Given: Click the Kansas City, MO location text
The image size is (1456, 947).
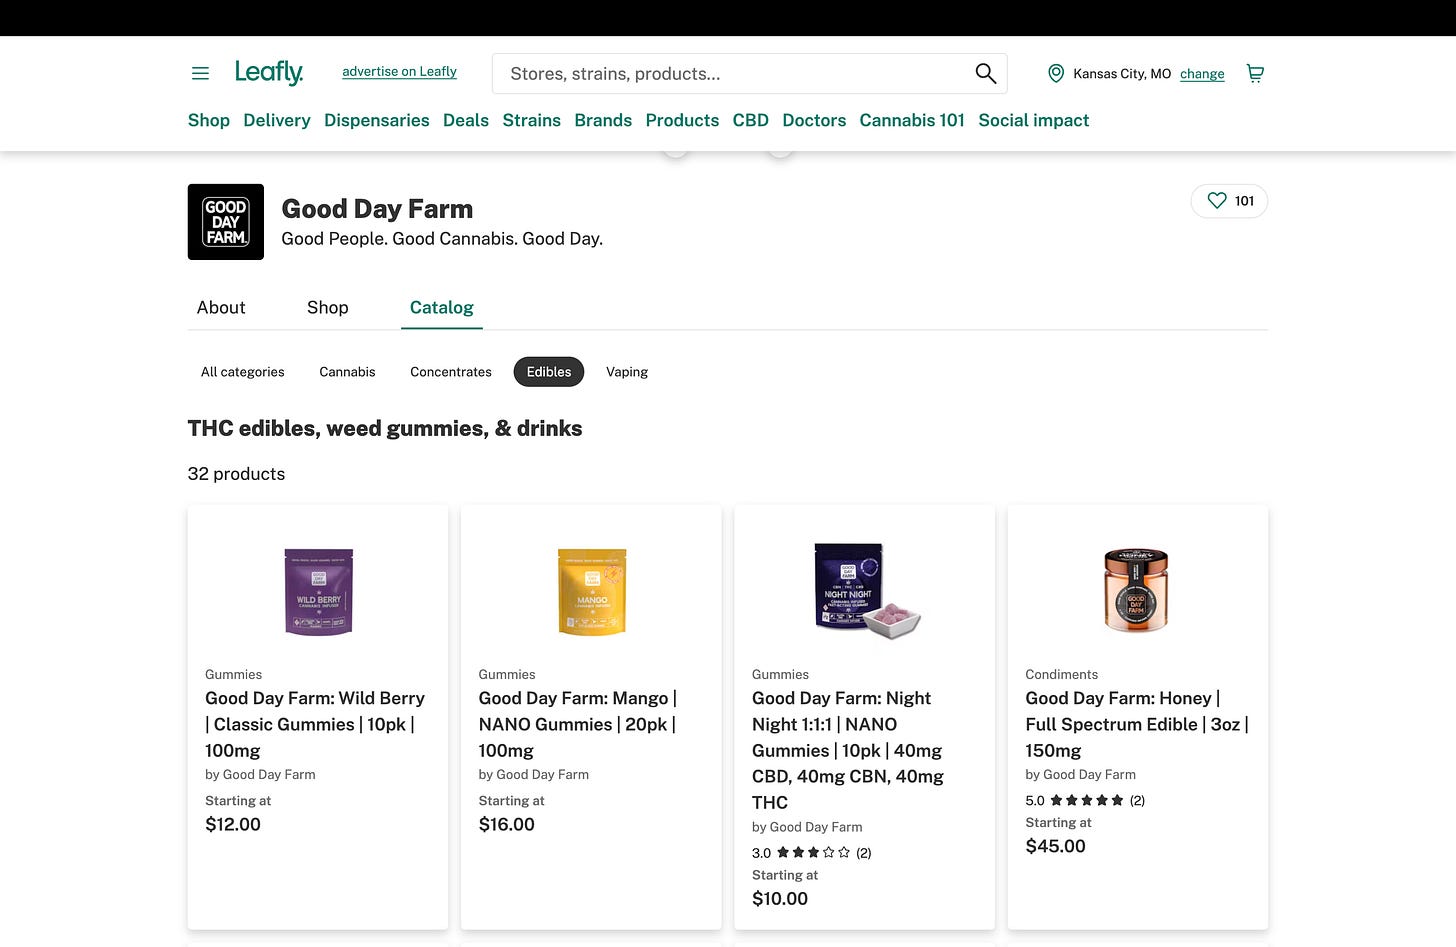Looking at the screenshot, I should click(x=1122, y=74).
